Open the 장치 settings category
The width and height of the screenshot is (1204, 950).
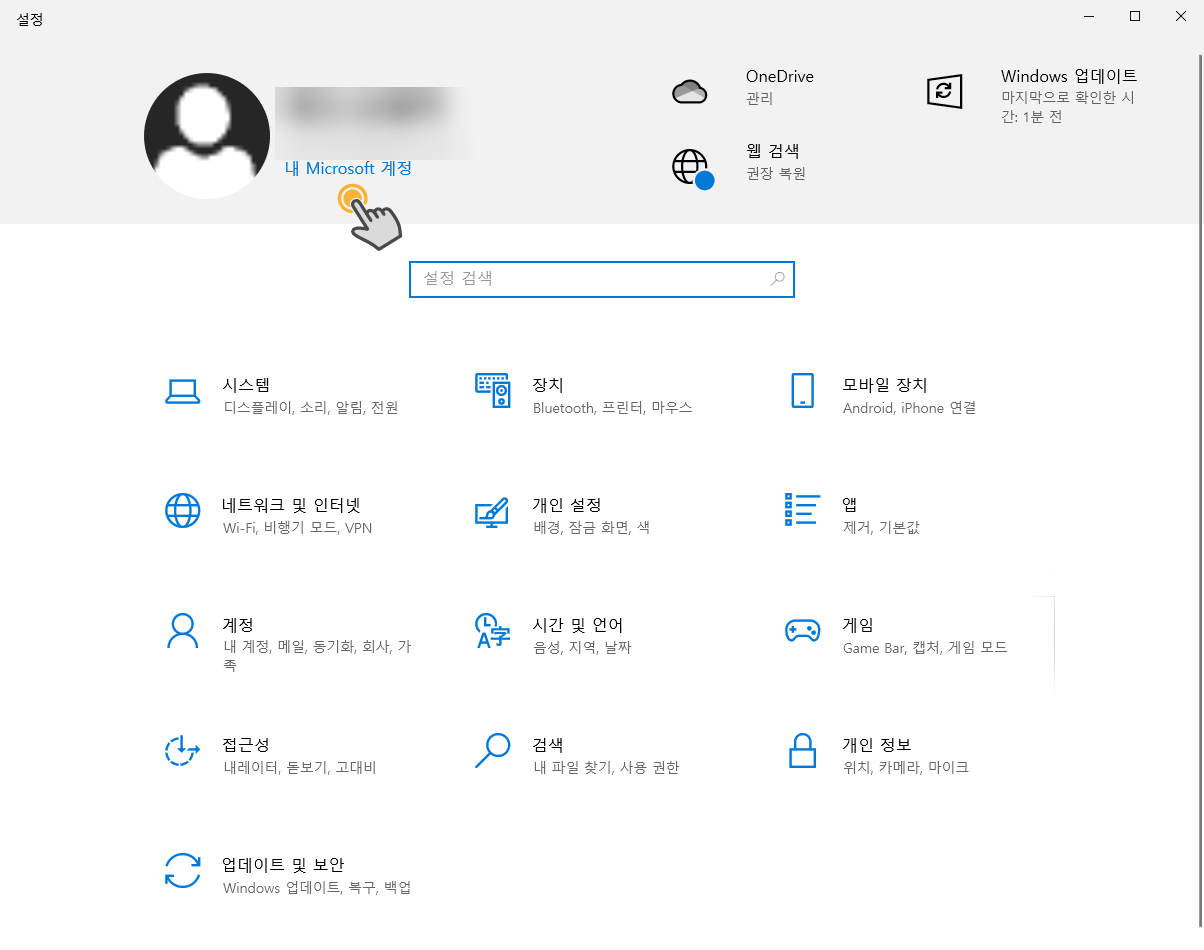click(x=548, y=385)
